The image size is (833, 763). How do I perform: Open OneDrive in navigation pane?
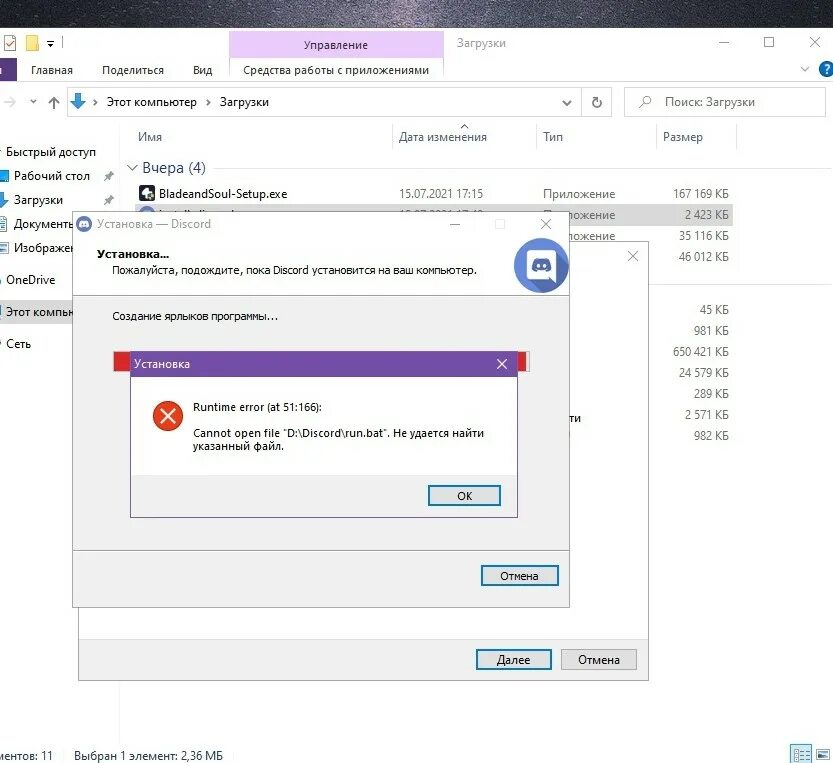point(30,280)
